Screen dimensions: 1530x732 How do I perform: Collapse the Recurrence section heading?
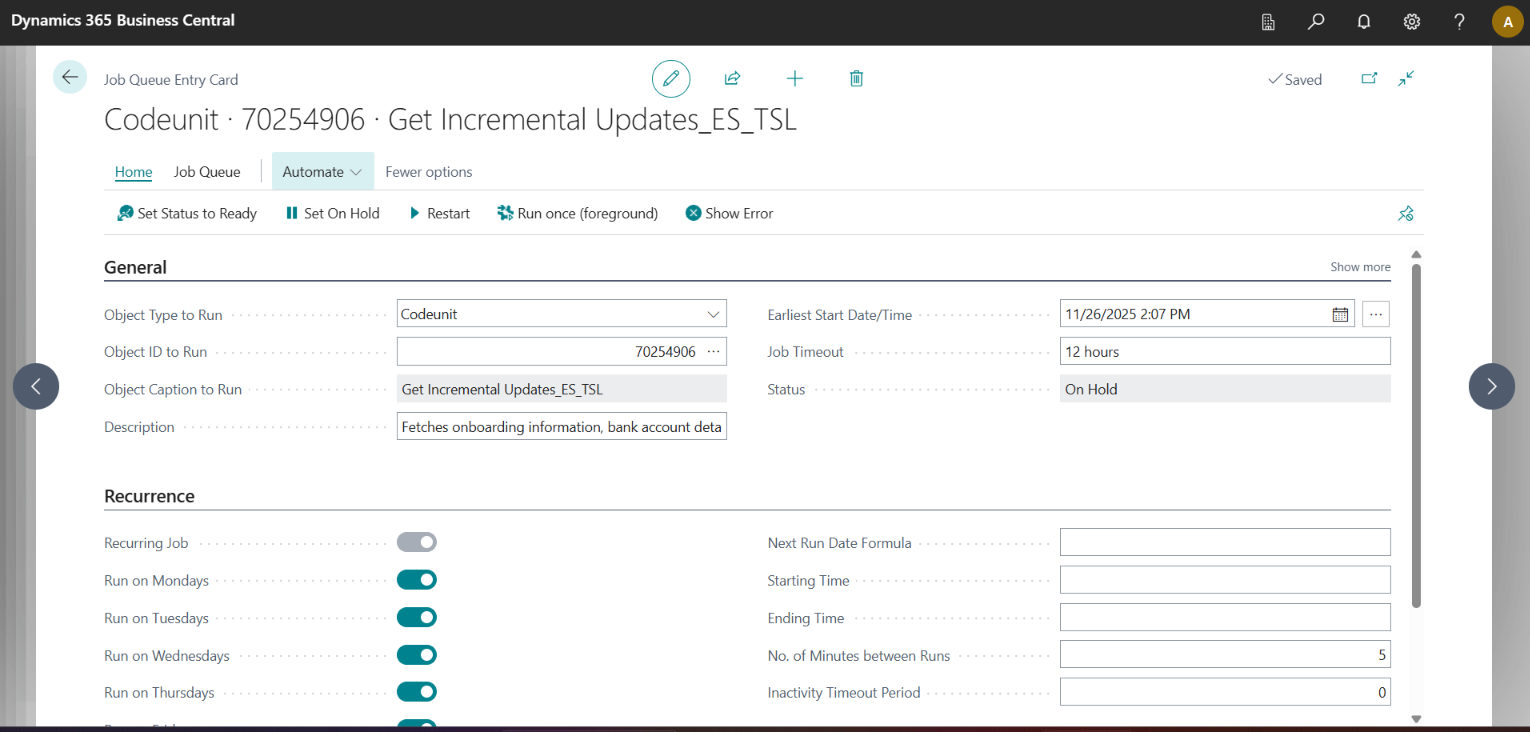[149, 496]
